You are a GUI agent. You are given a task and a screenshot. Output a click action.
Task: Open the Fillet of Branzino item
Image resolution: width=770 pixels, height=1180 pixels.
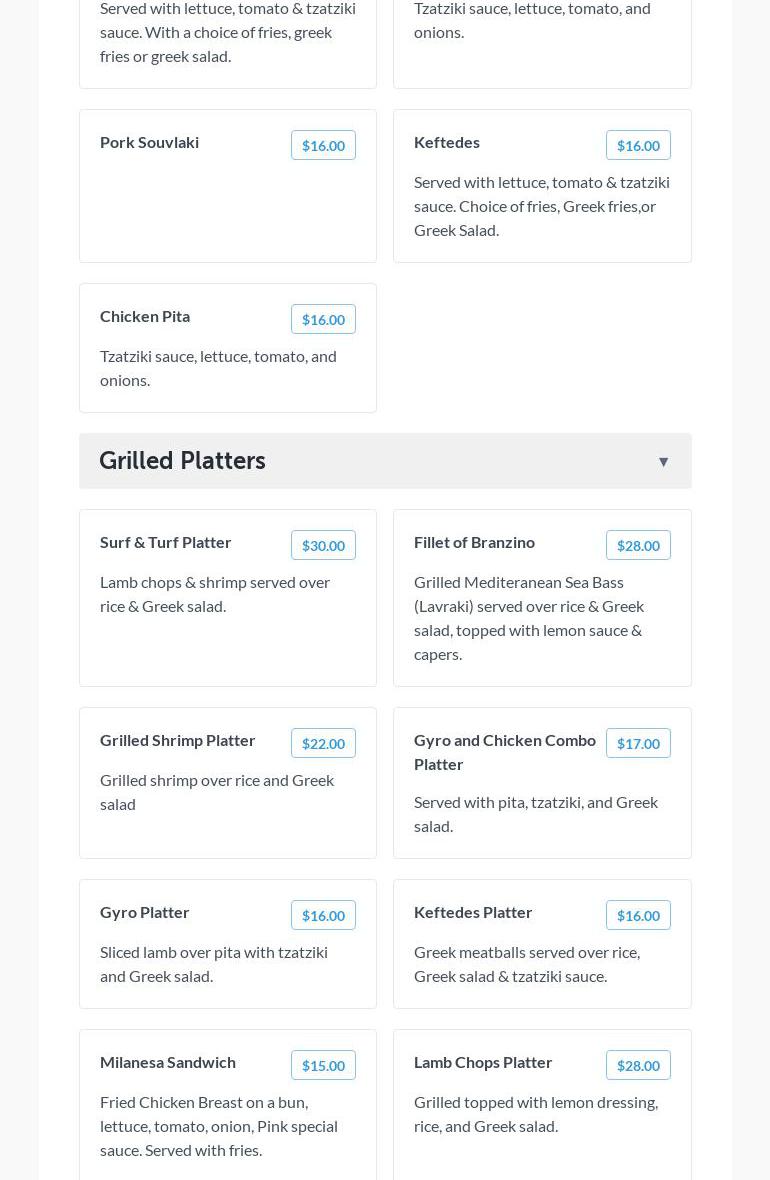pos(474,542)
